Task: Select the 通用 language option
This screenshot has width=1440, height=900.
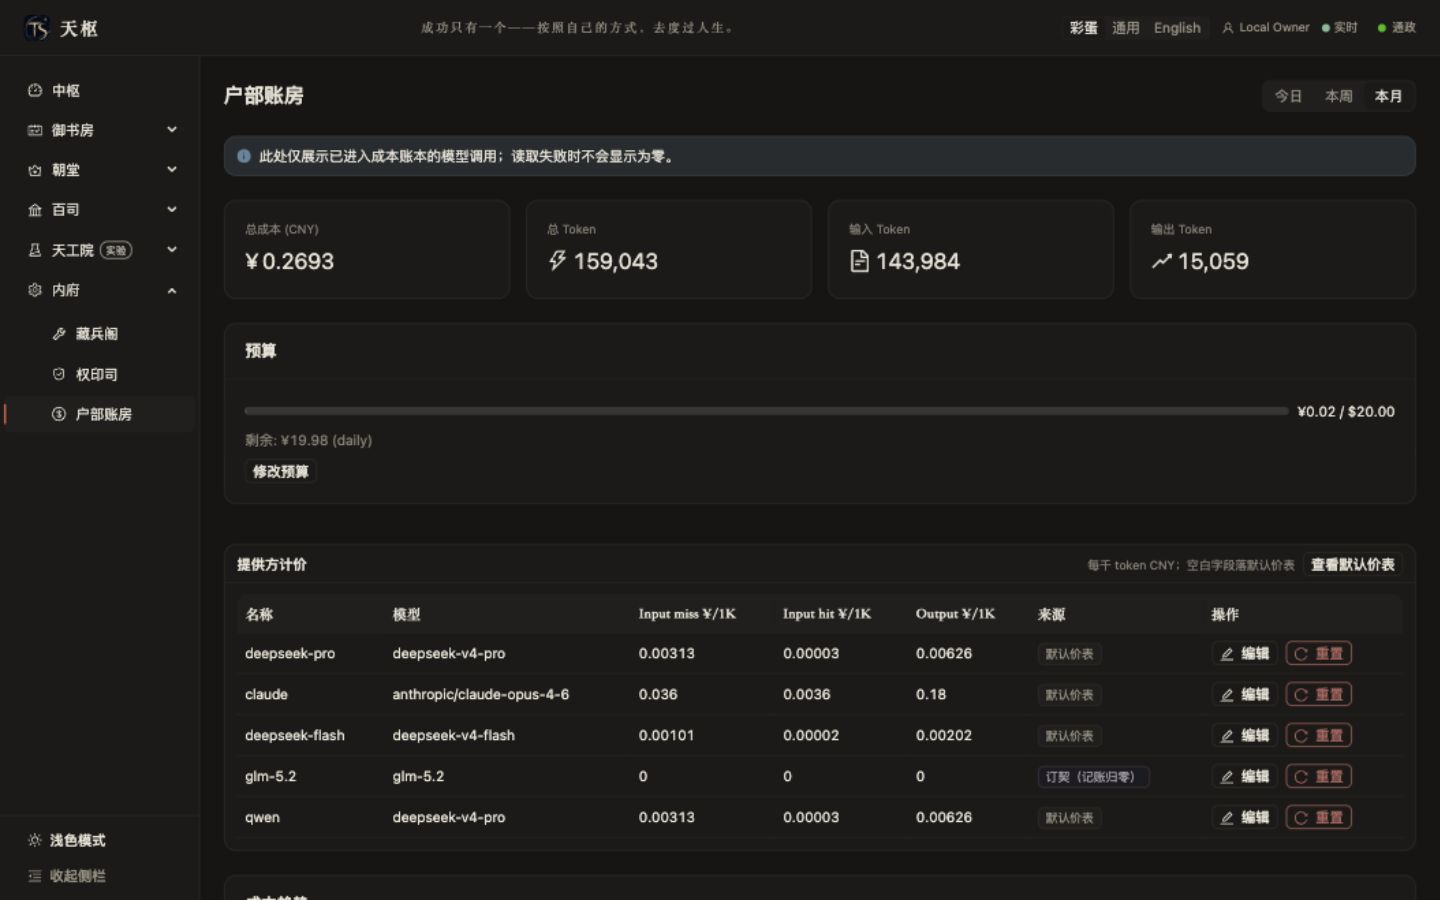Action: [x=1126, y=28]
